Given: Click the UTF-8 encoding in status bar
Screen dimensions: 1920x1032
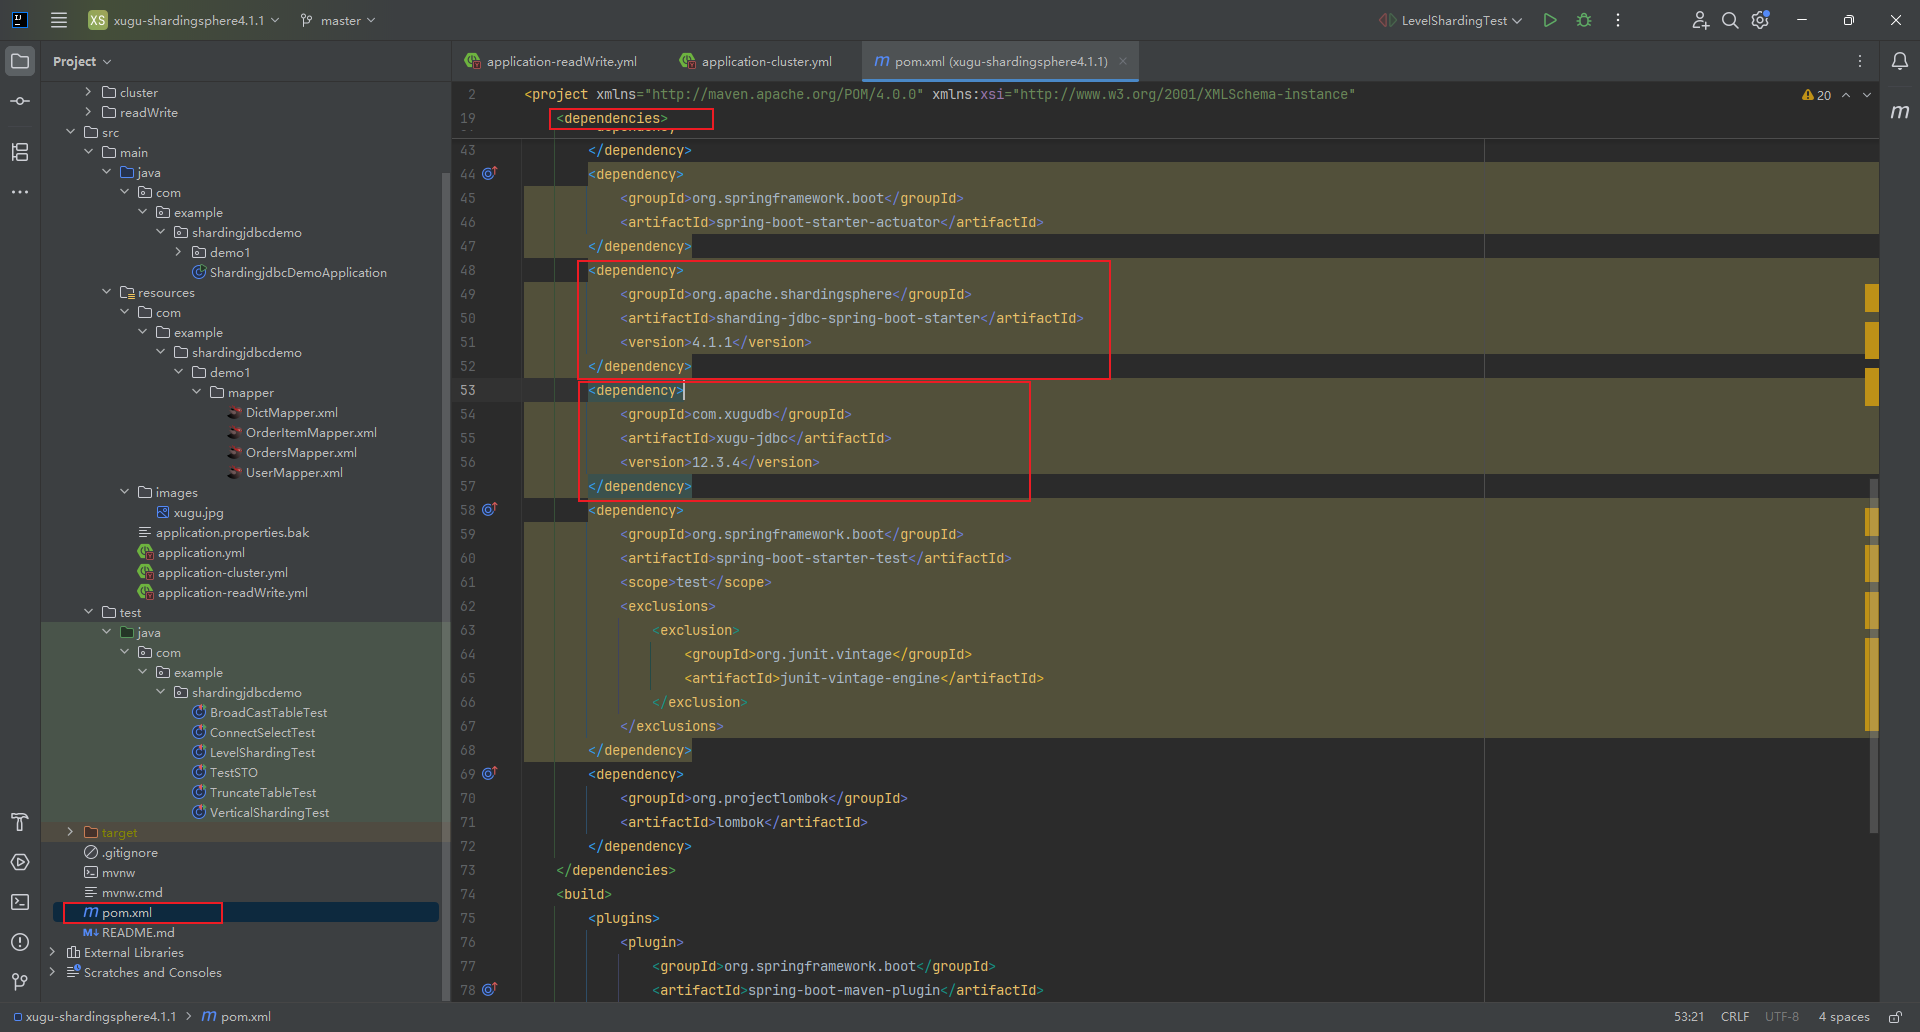Looking at the screenshot, I should 1781,1017.
